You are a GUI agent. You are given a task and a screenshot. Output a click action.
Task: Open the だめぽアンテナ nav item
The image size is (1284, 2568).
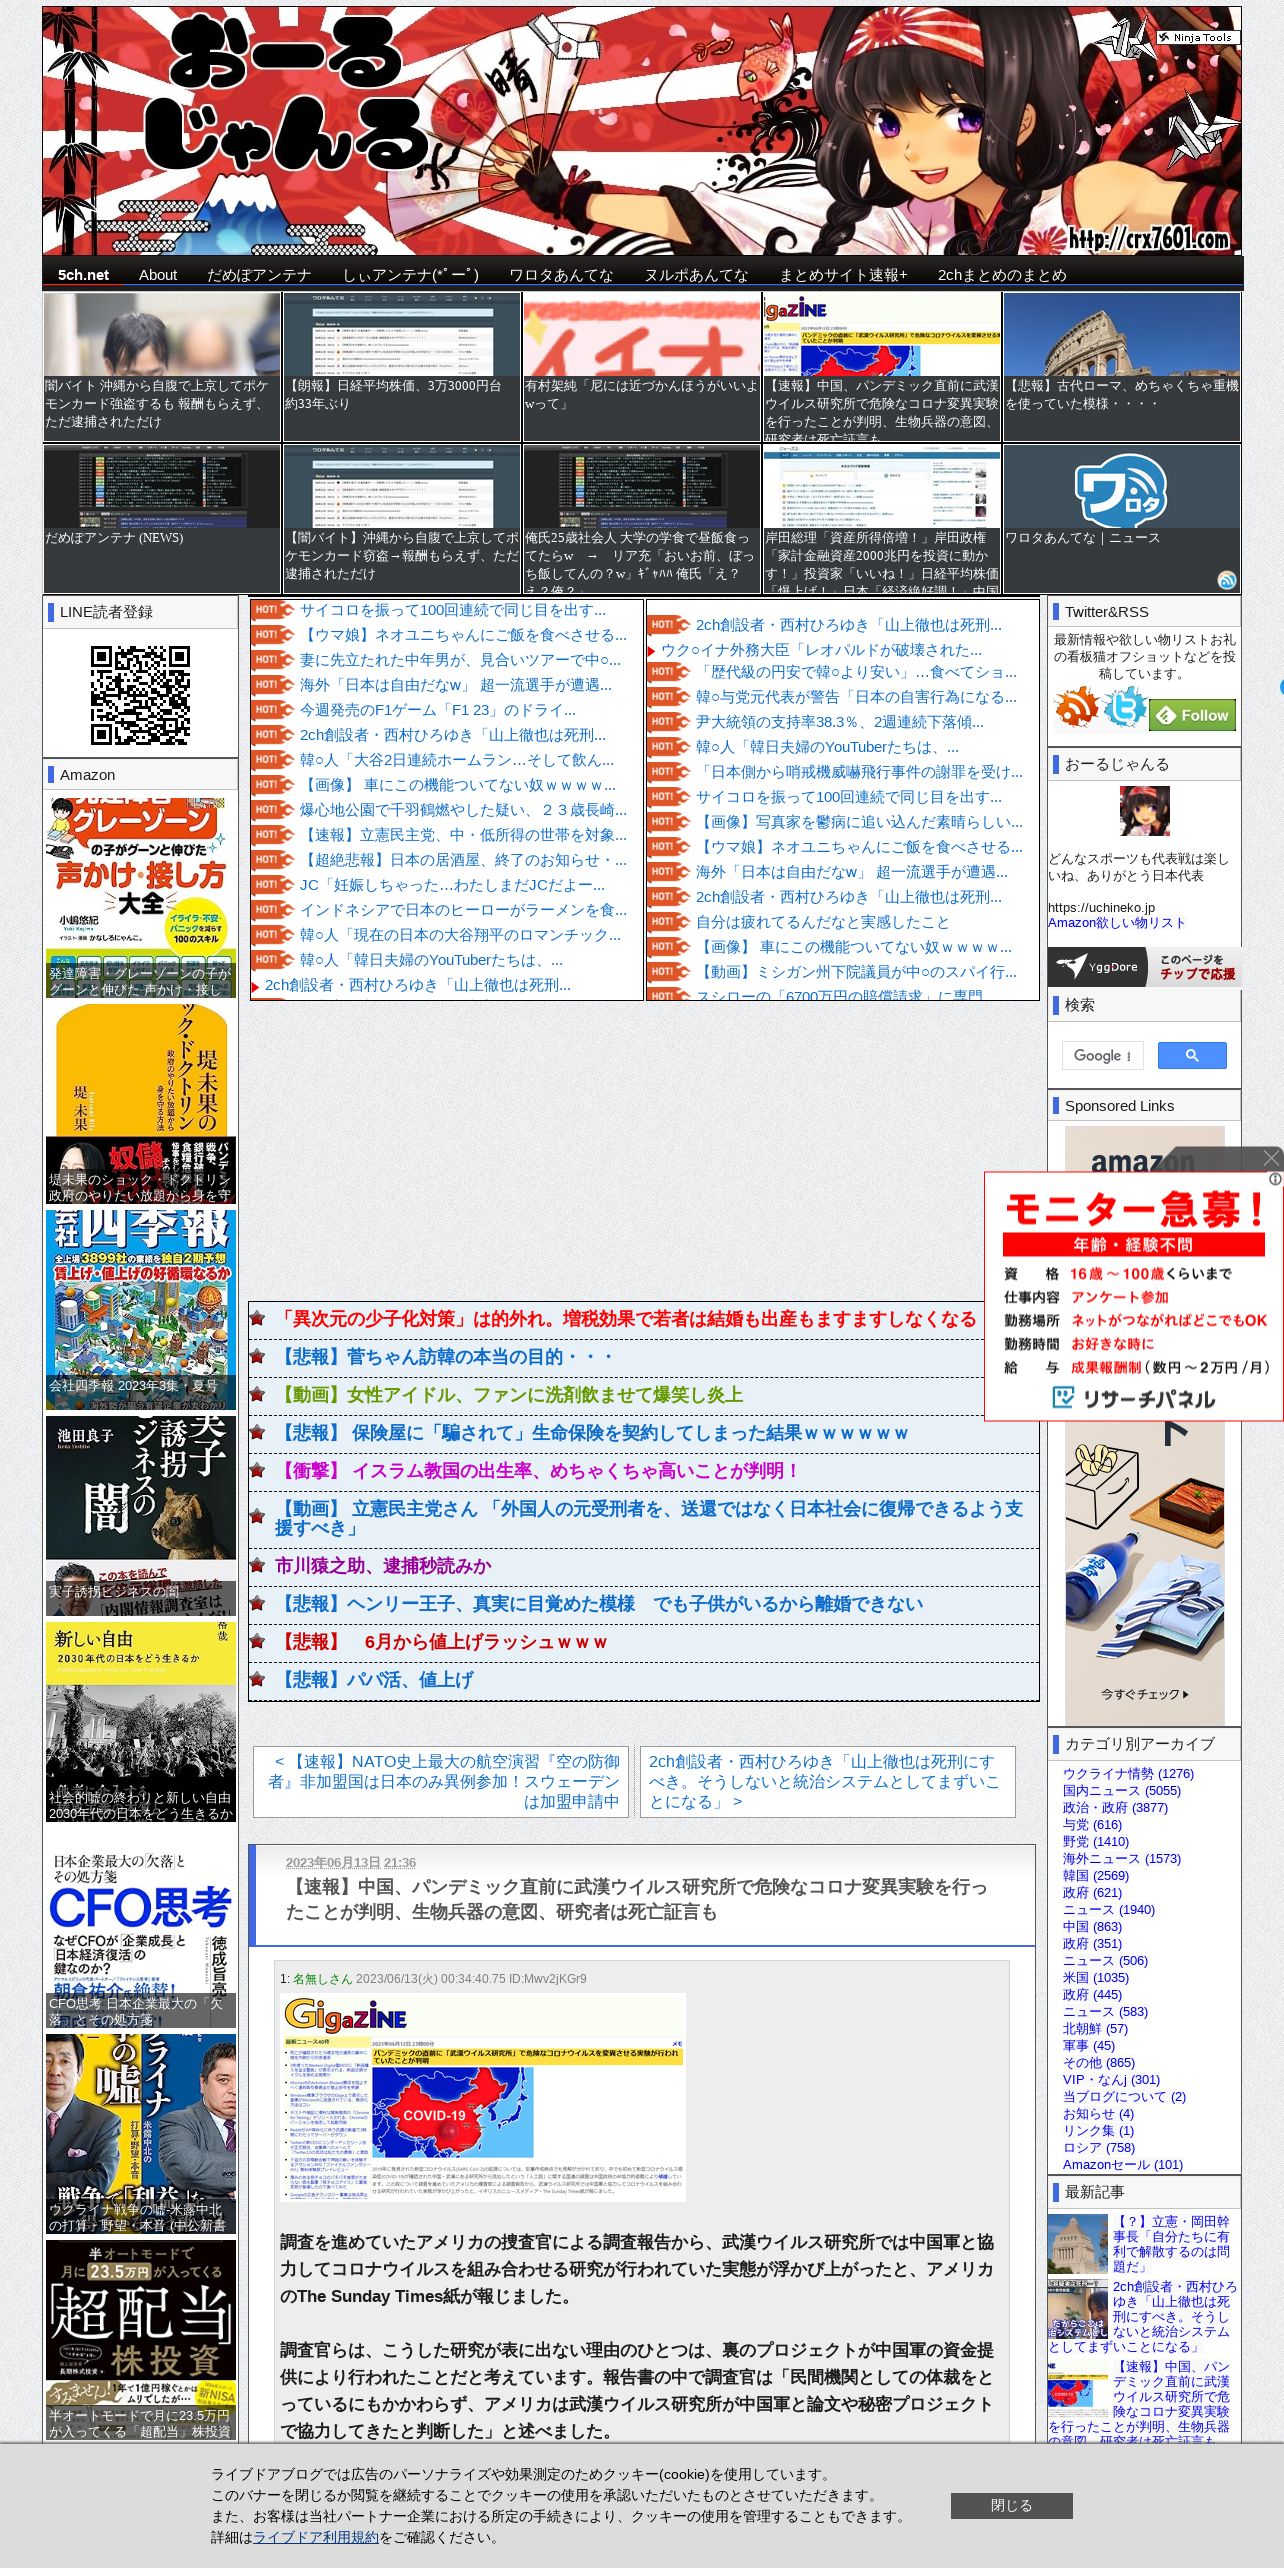(x=259, y=275)
